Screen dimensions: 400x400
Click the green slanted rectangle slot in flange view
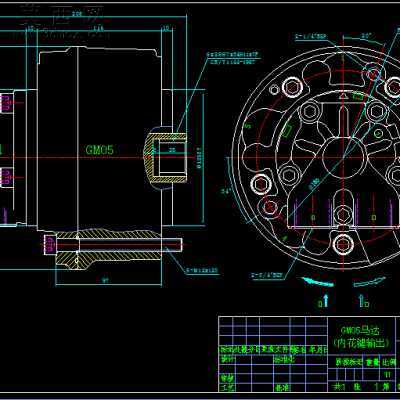(x=287, y=131)
